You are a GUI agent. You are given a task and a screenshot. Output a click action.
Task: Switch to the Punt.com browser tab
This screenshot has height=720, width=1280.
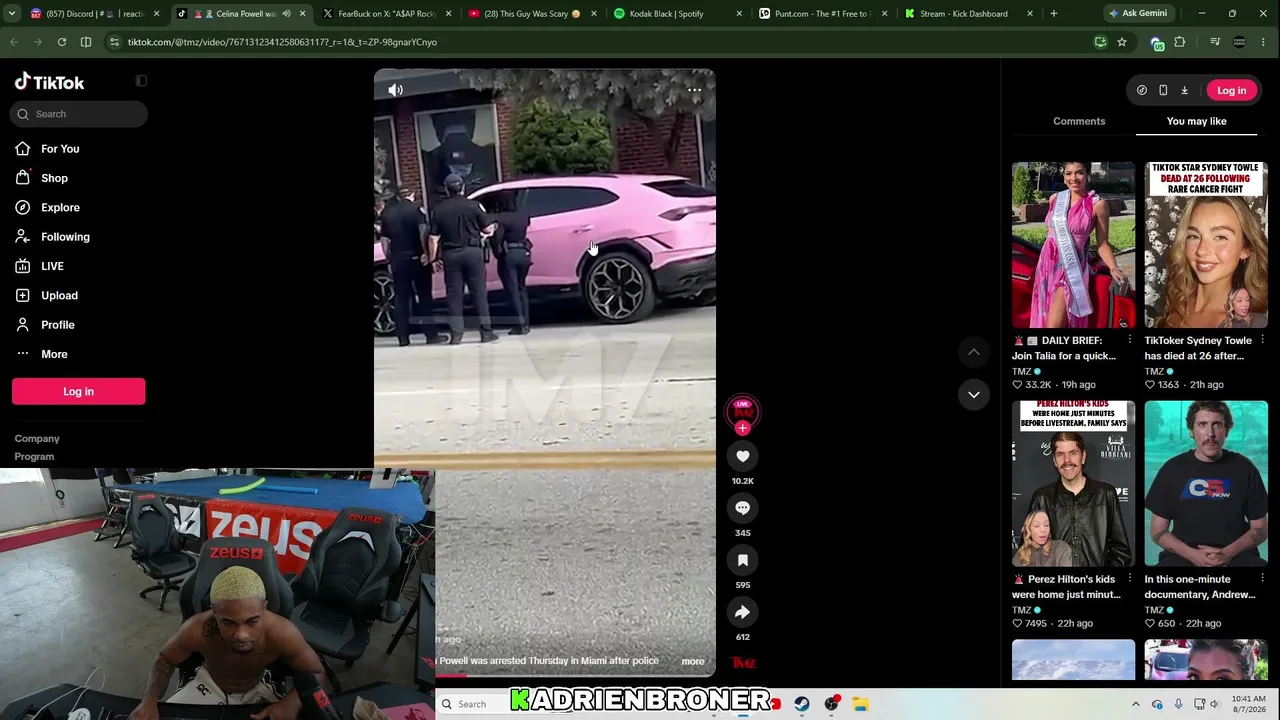[x=822, y=14]
